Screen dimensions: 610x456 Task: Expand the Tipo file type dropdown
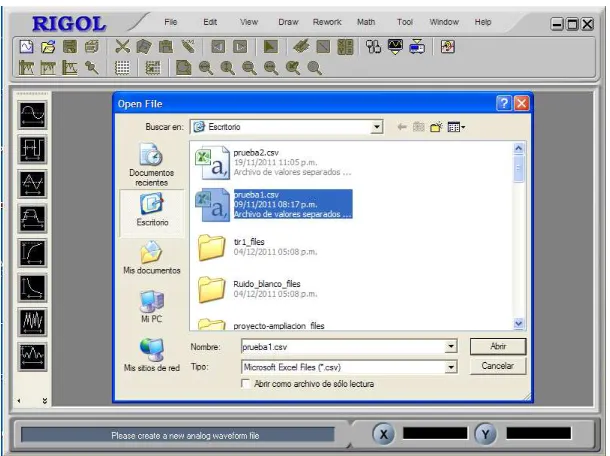(450, 367)
